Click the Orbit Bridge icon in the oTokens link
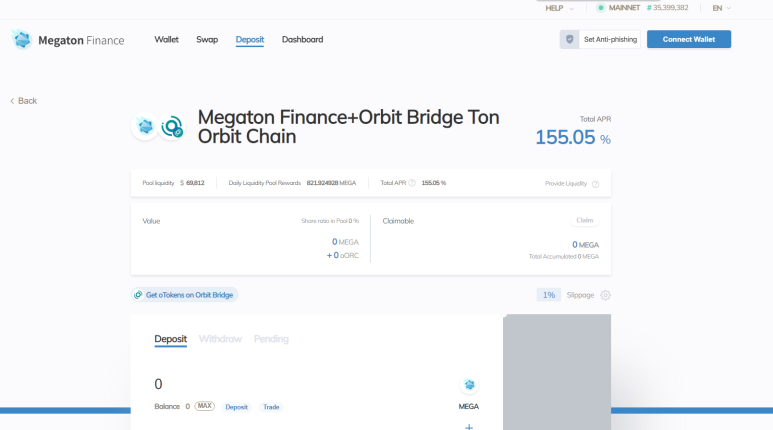 click(138, 295)
